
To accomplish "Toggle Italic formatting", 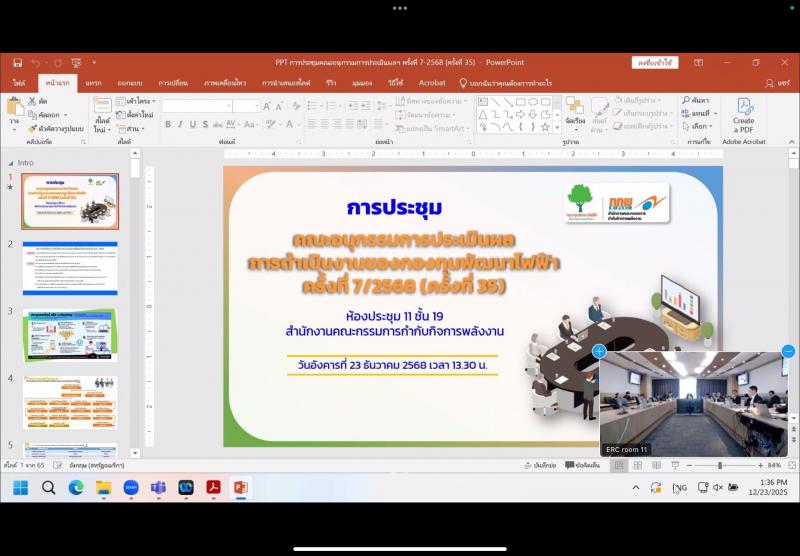I will pos(180,124).
